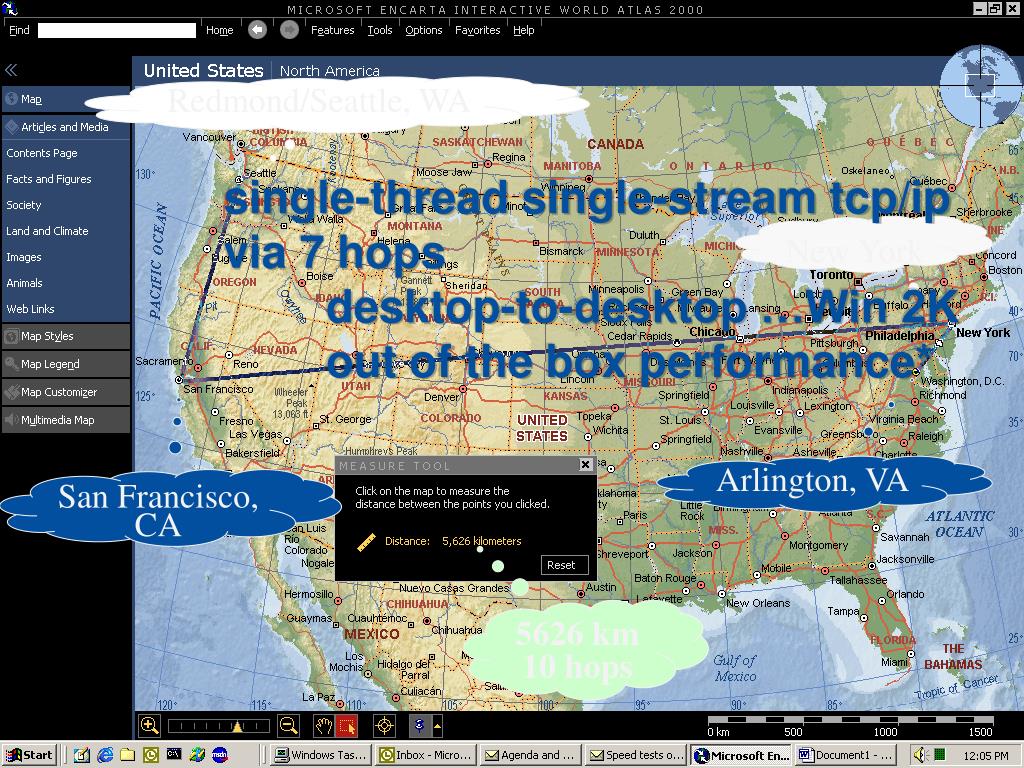Click the blue pushpin tool icon
1024x768 pixels.
pyautogui.click(x=419, y=726)
